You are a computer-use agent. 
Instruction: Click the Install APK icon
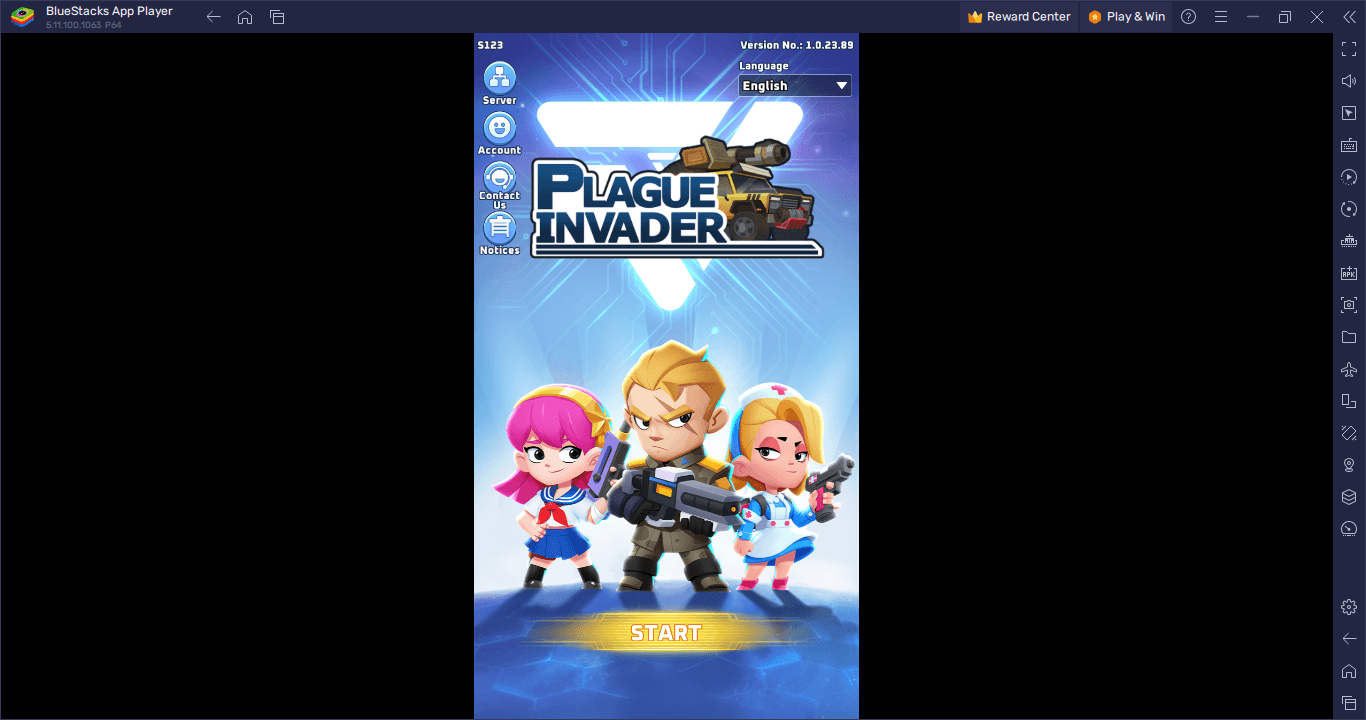pos(1349,273)
